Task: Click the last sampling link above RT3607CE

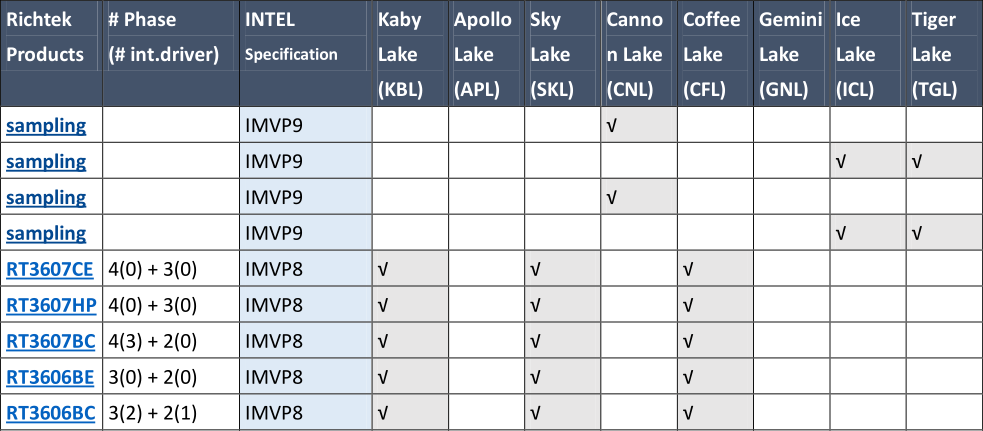Action: 46,233
